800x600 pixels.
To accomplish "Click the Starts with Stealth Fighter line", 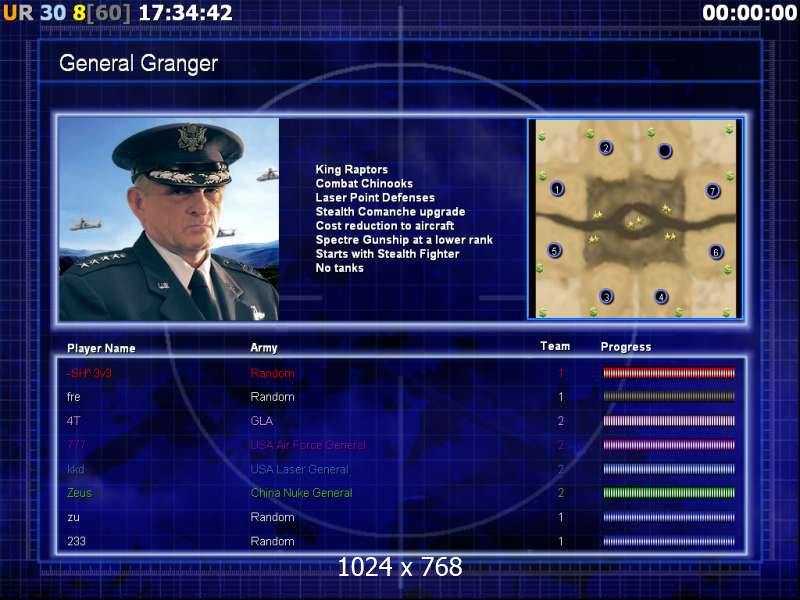I will point(387,254).
